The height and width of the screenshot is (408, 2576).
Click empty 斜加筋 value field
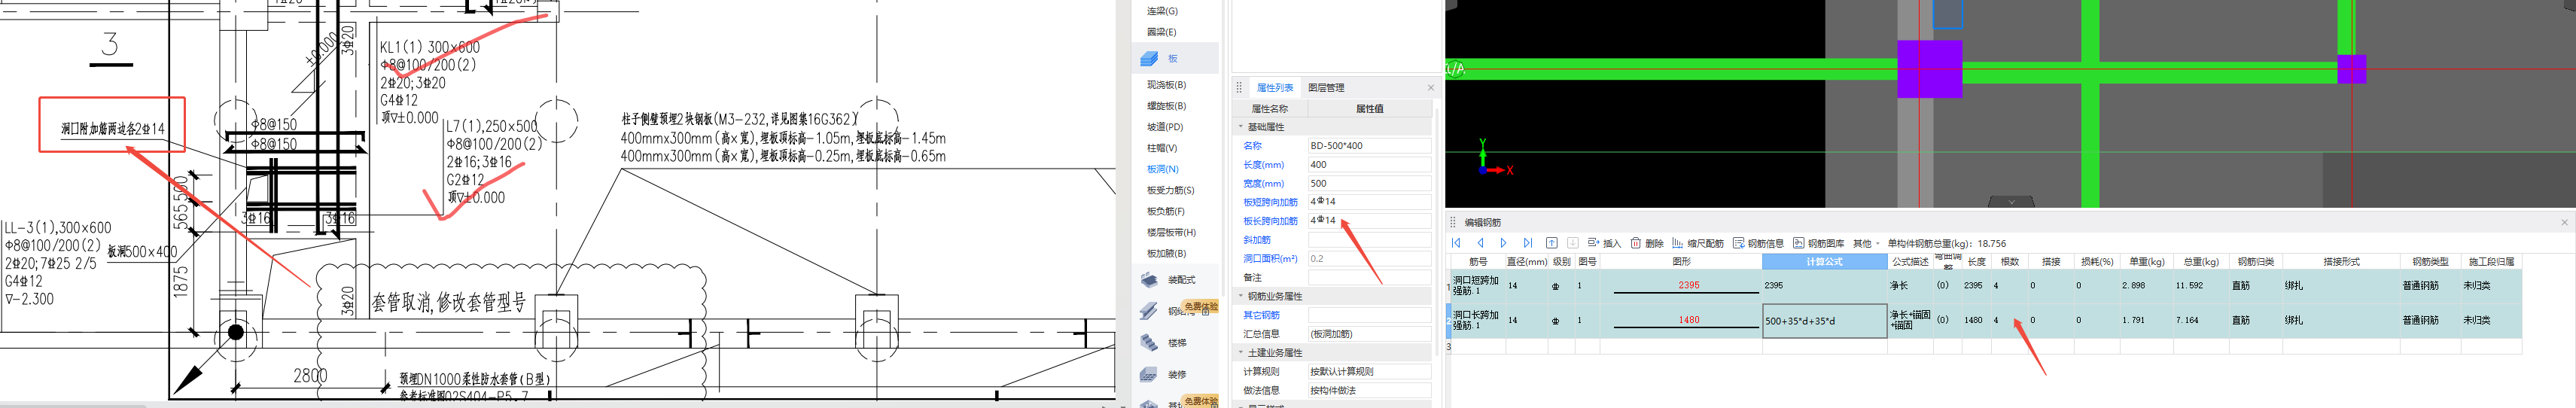[x=1369, y=240]
